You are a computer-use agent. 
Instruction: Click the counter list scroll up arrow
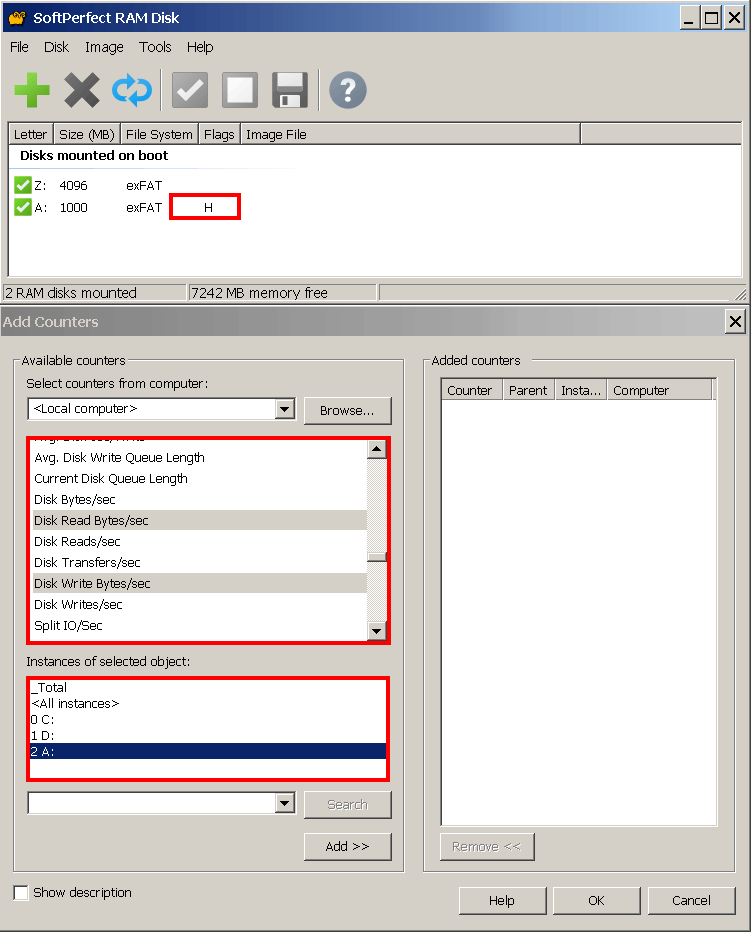[x=376, y=449]
